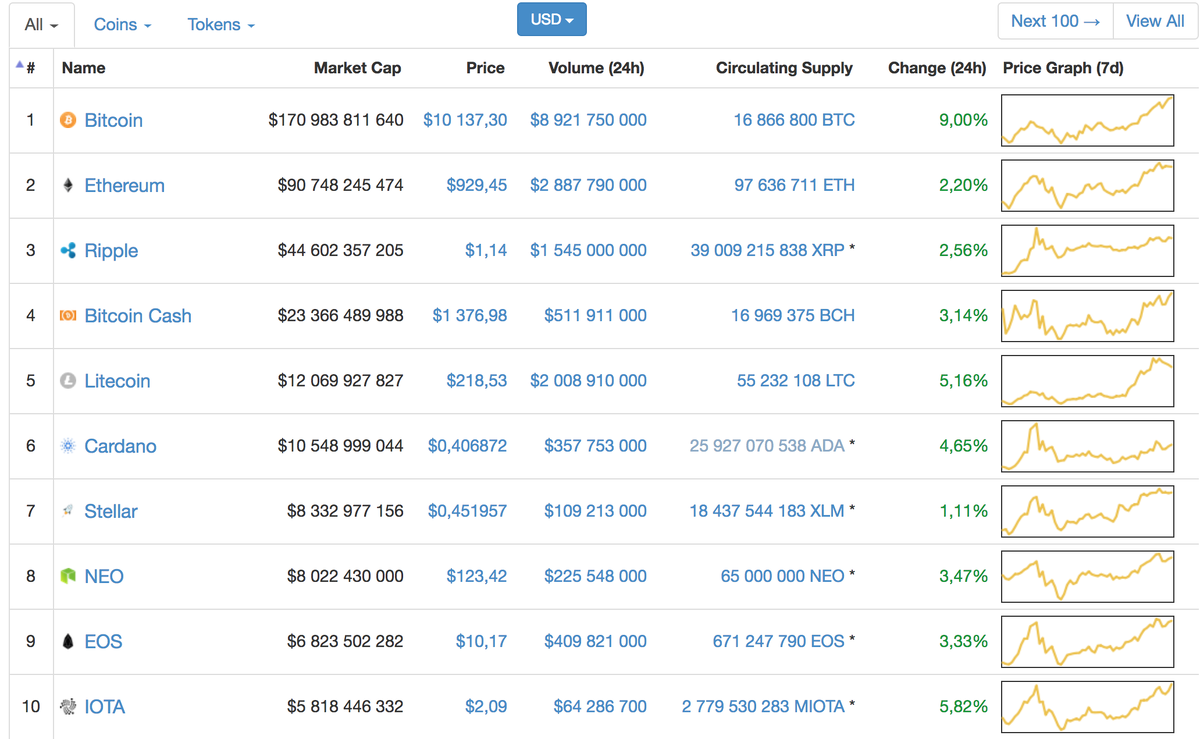Open the Bitcoin link
This screenshot has width=1200, height=739.
coord(113,120)
